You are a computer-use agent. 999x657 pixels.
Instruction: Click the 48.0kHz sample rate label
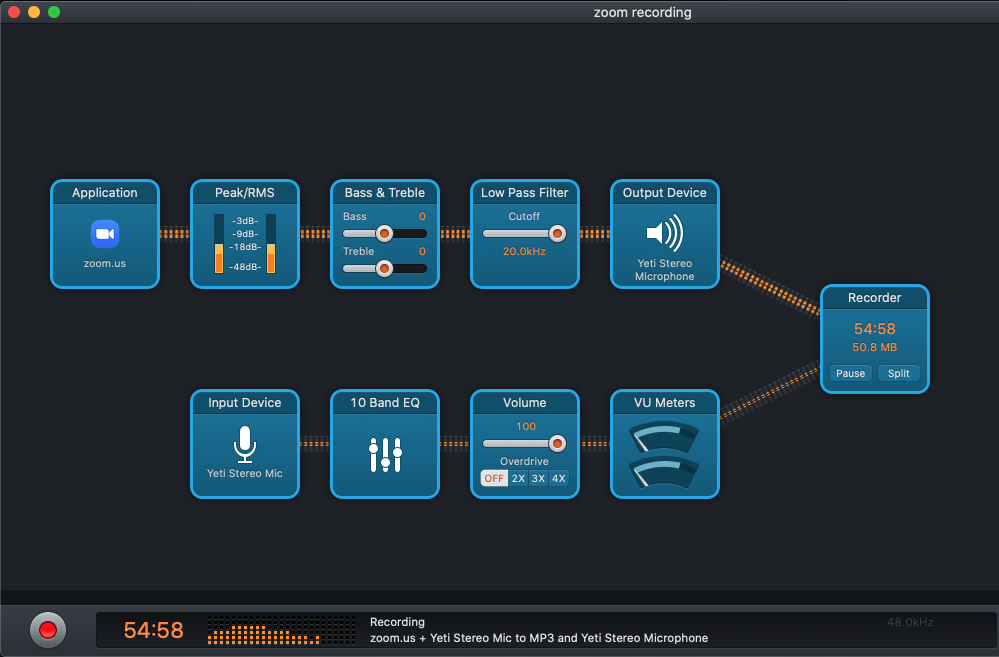910,622
